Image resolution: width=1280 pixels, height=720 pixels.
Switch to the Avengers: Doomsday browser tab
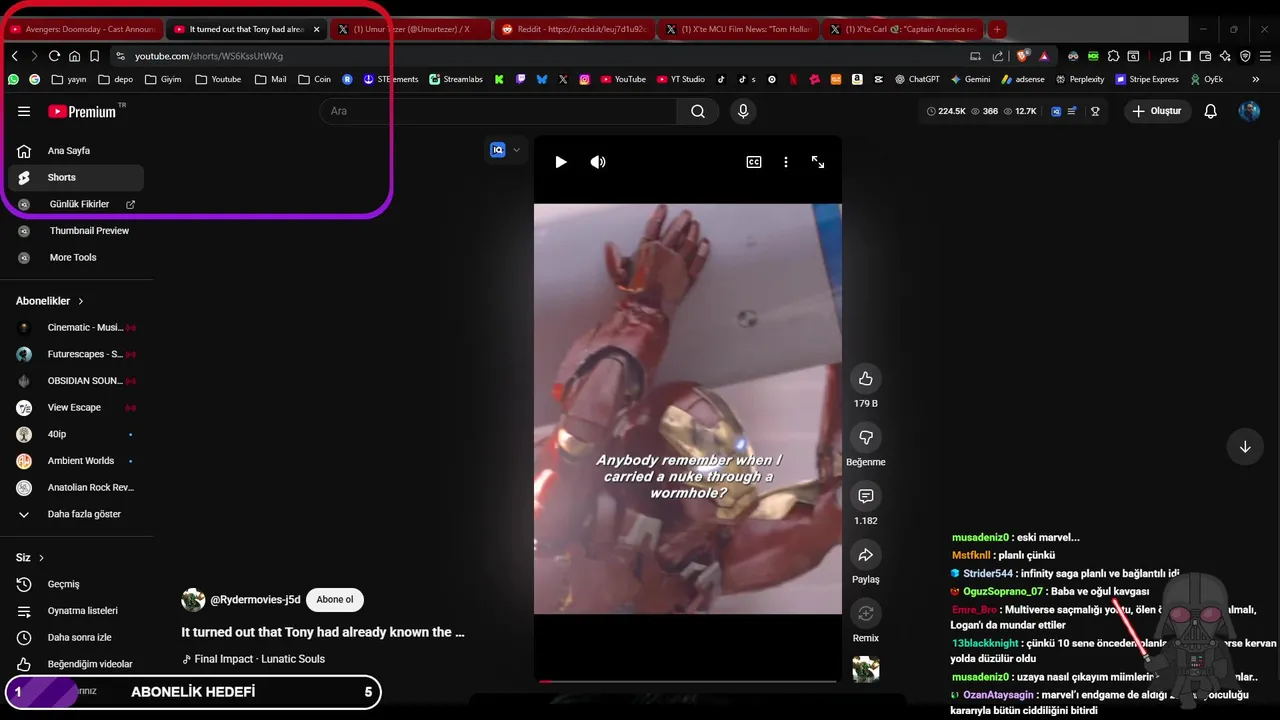point(82,29)
